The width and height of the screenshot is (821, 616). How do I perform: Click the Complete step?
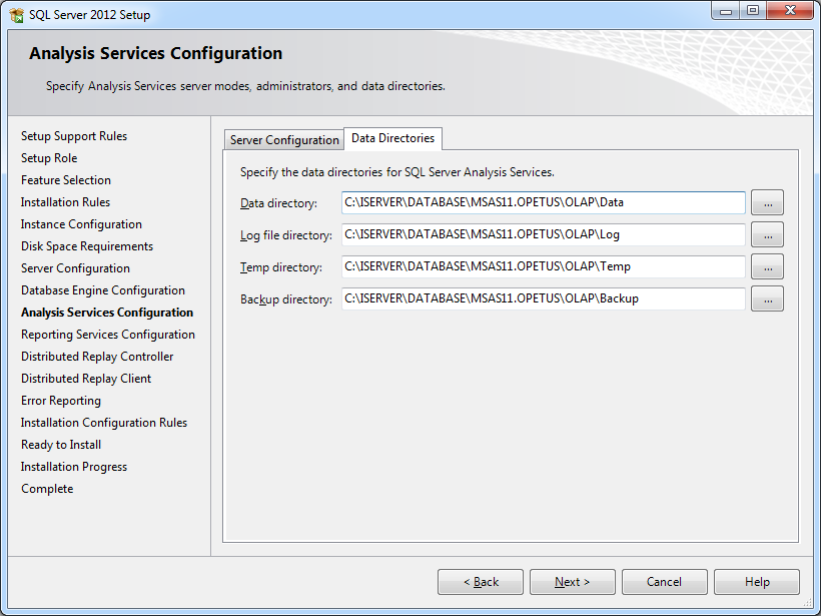[47, 489]
